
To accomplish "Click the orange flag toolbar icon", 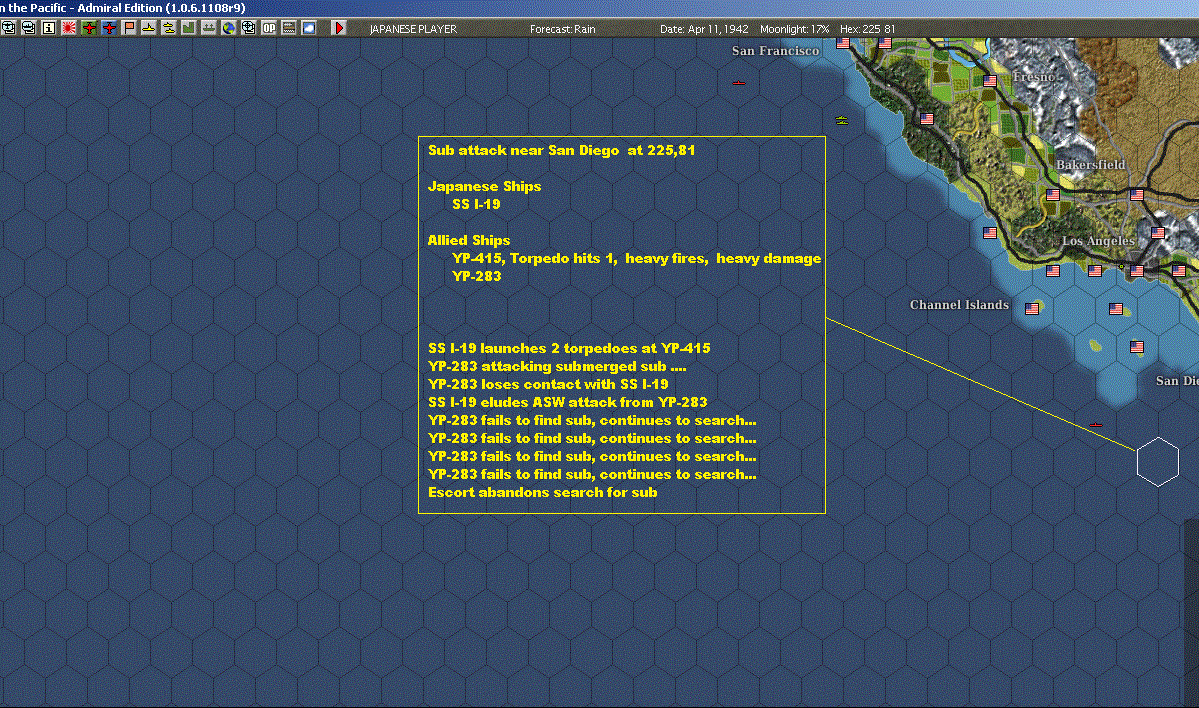I will pyautogui.click(x=128, y=28).
